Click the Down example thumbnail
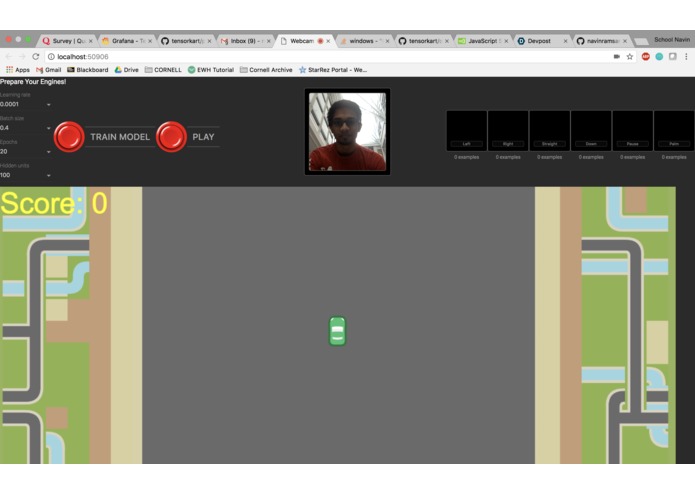The width and height of the screenshot is (695, 494). point(591,131)
